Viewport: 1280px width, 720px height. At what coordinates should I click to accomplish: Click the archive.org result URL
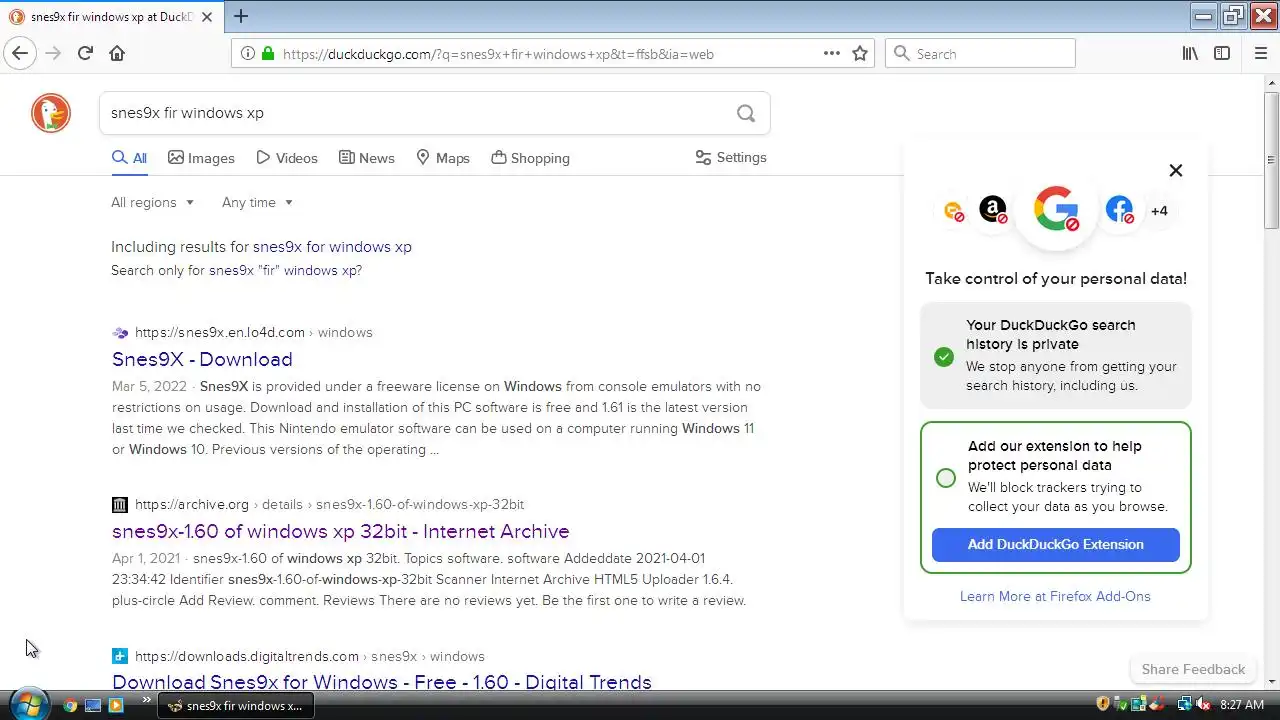192,504
